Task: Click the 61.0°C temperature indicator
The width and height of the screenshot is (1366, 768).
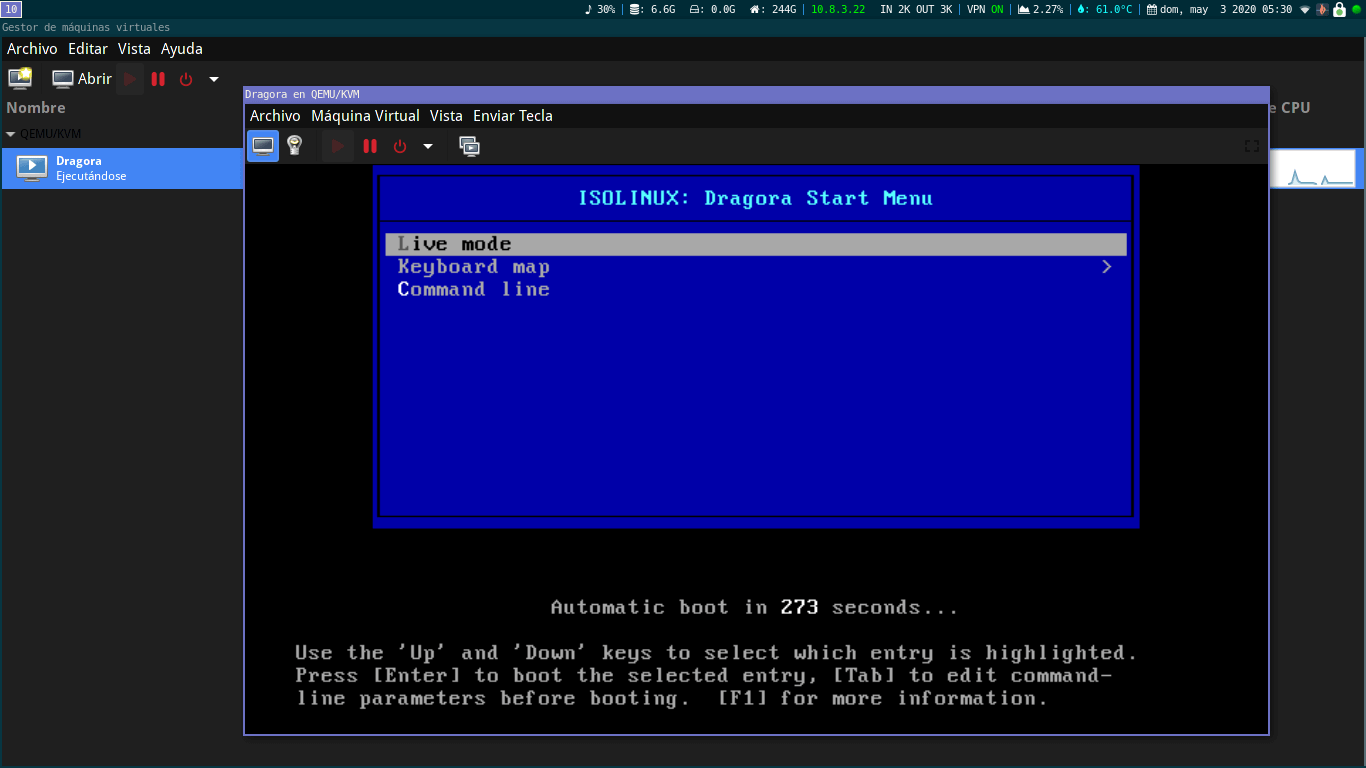Action: 1105,9
